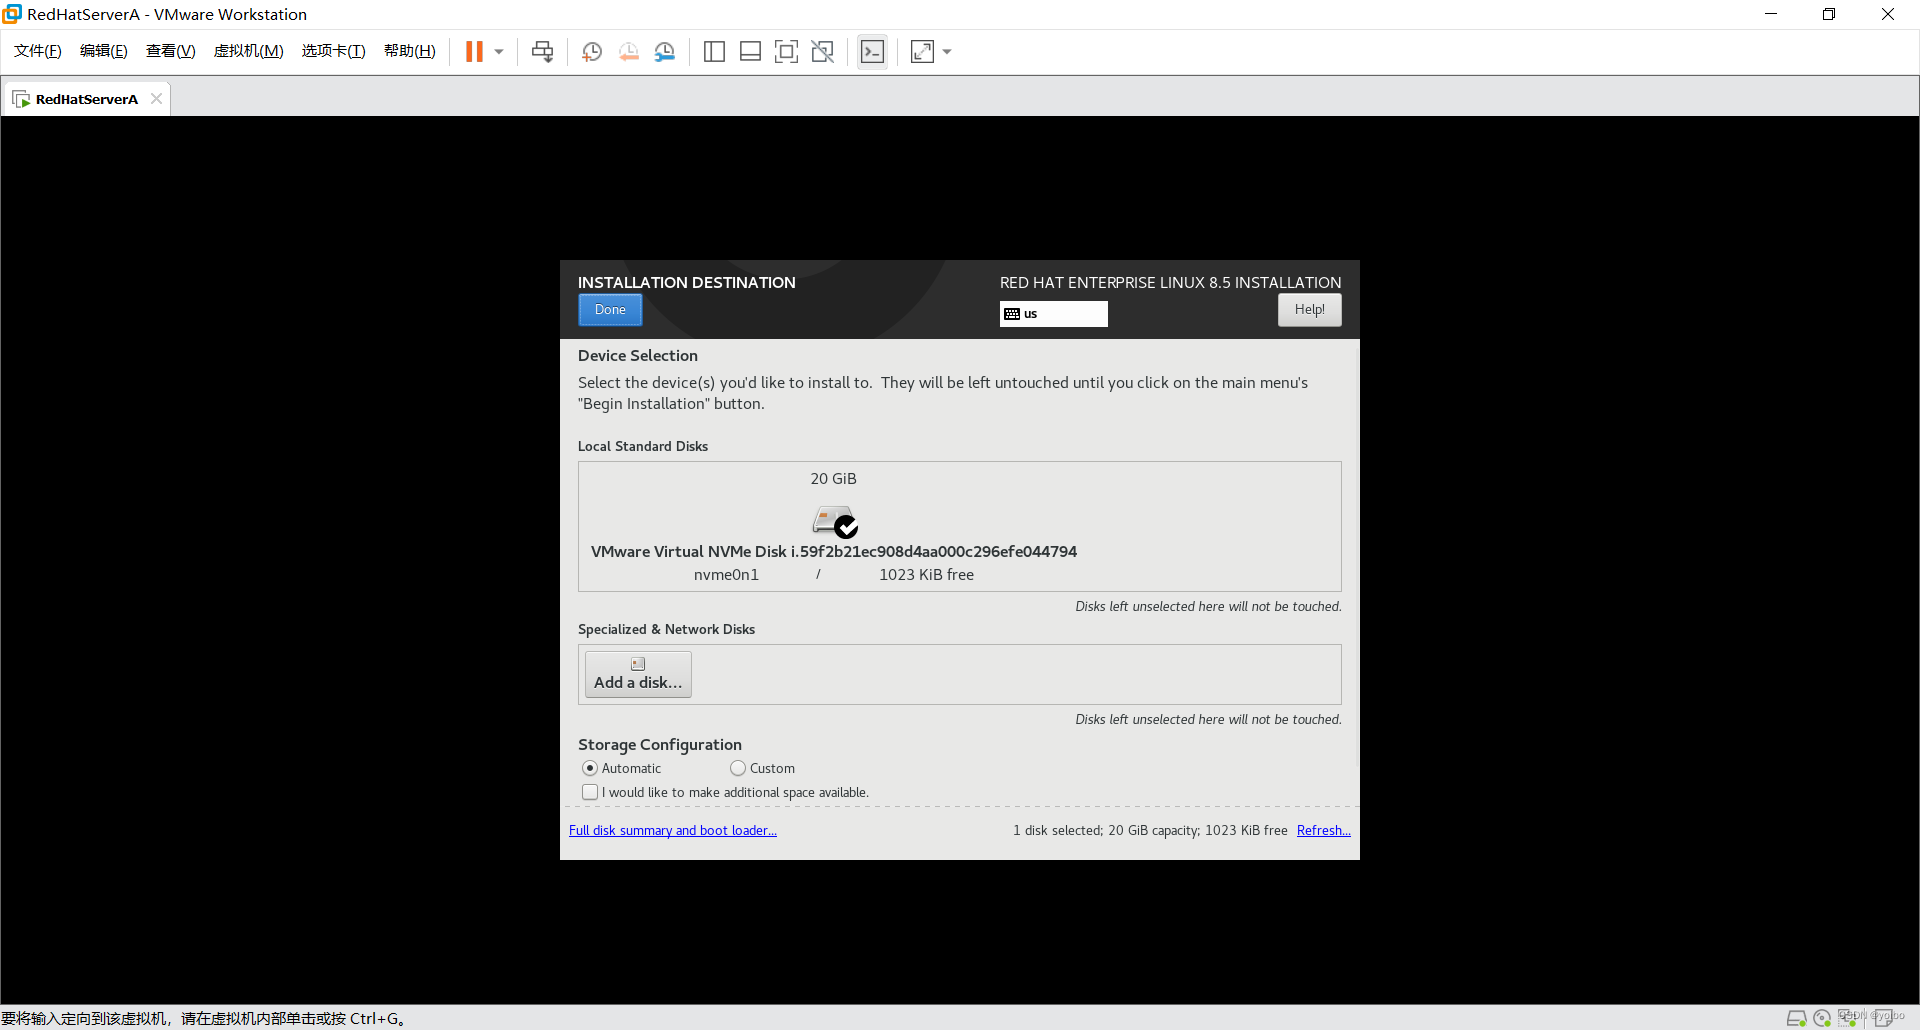
Task: Show or hide the library sidebar
Action: (x=714, y=52)
